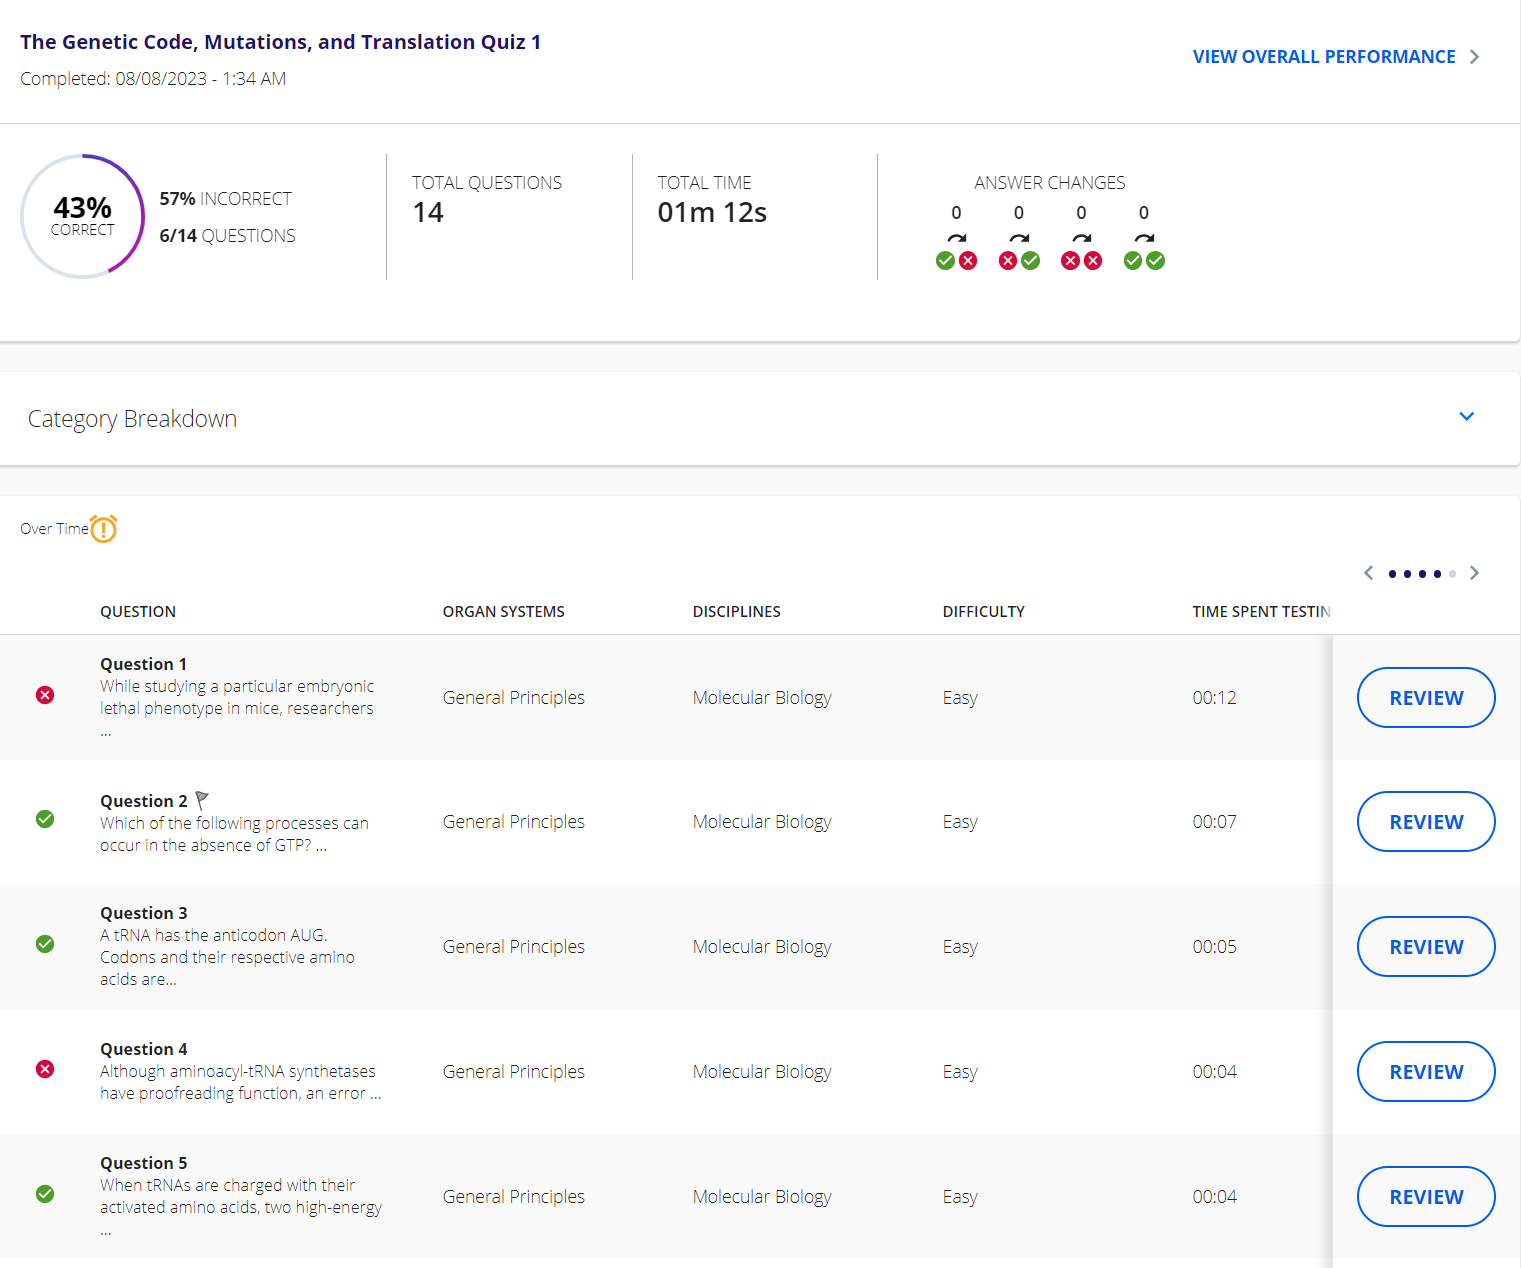Select the DIFFICULTY column header
1521x1268 pixels.
click(983, 611)
